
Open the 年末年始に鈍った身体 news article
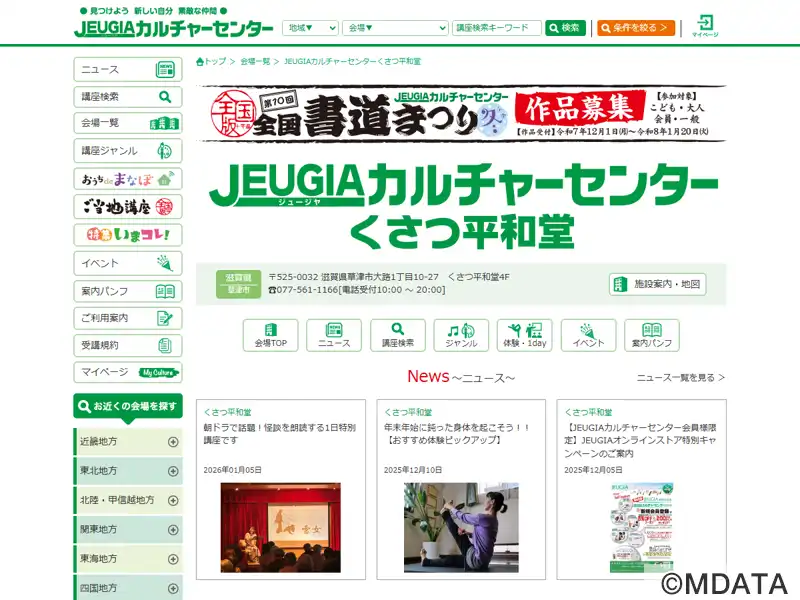[x=458, y=433]
